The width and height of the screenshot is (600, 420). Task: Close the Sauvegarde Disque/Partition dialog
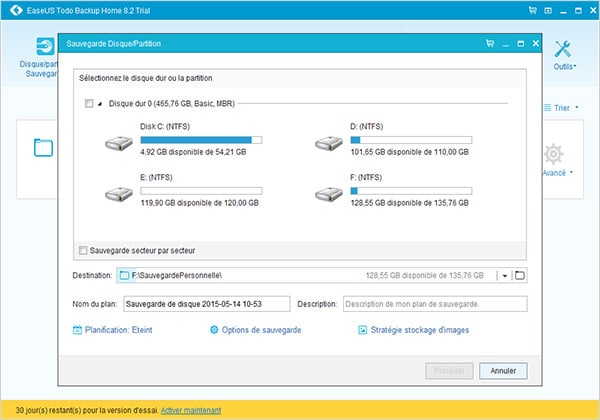pos(536,43)
